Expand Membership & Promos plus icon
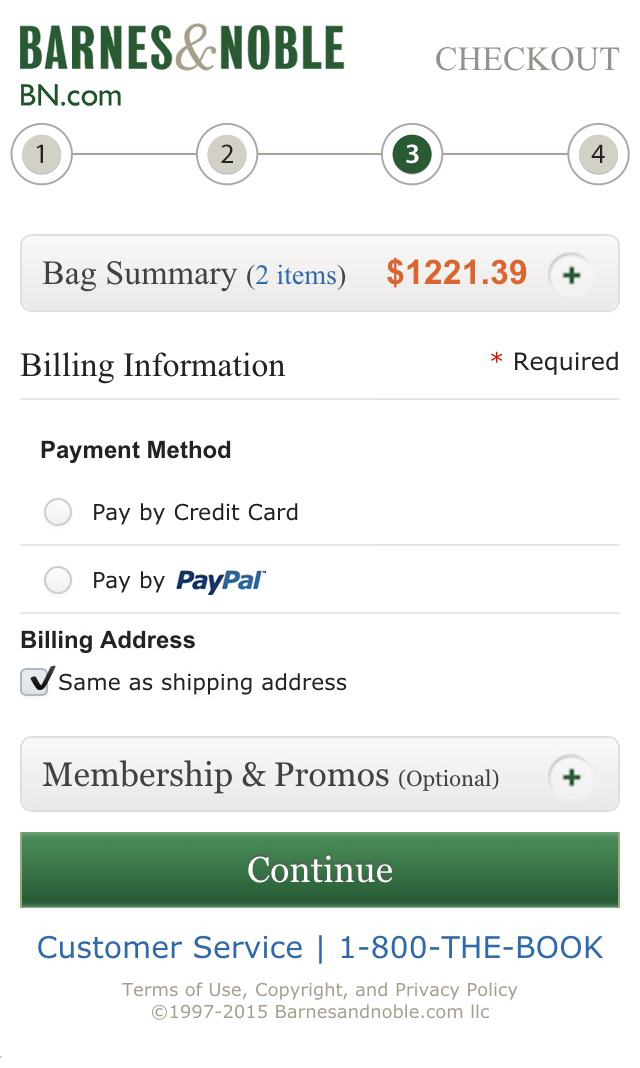640x1068 pixels. pos(571,776)
